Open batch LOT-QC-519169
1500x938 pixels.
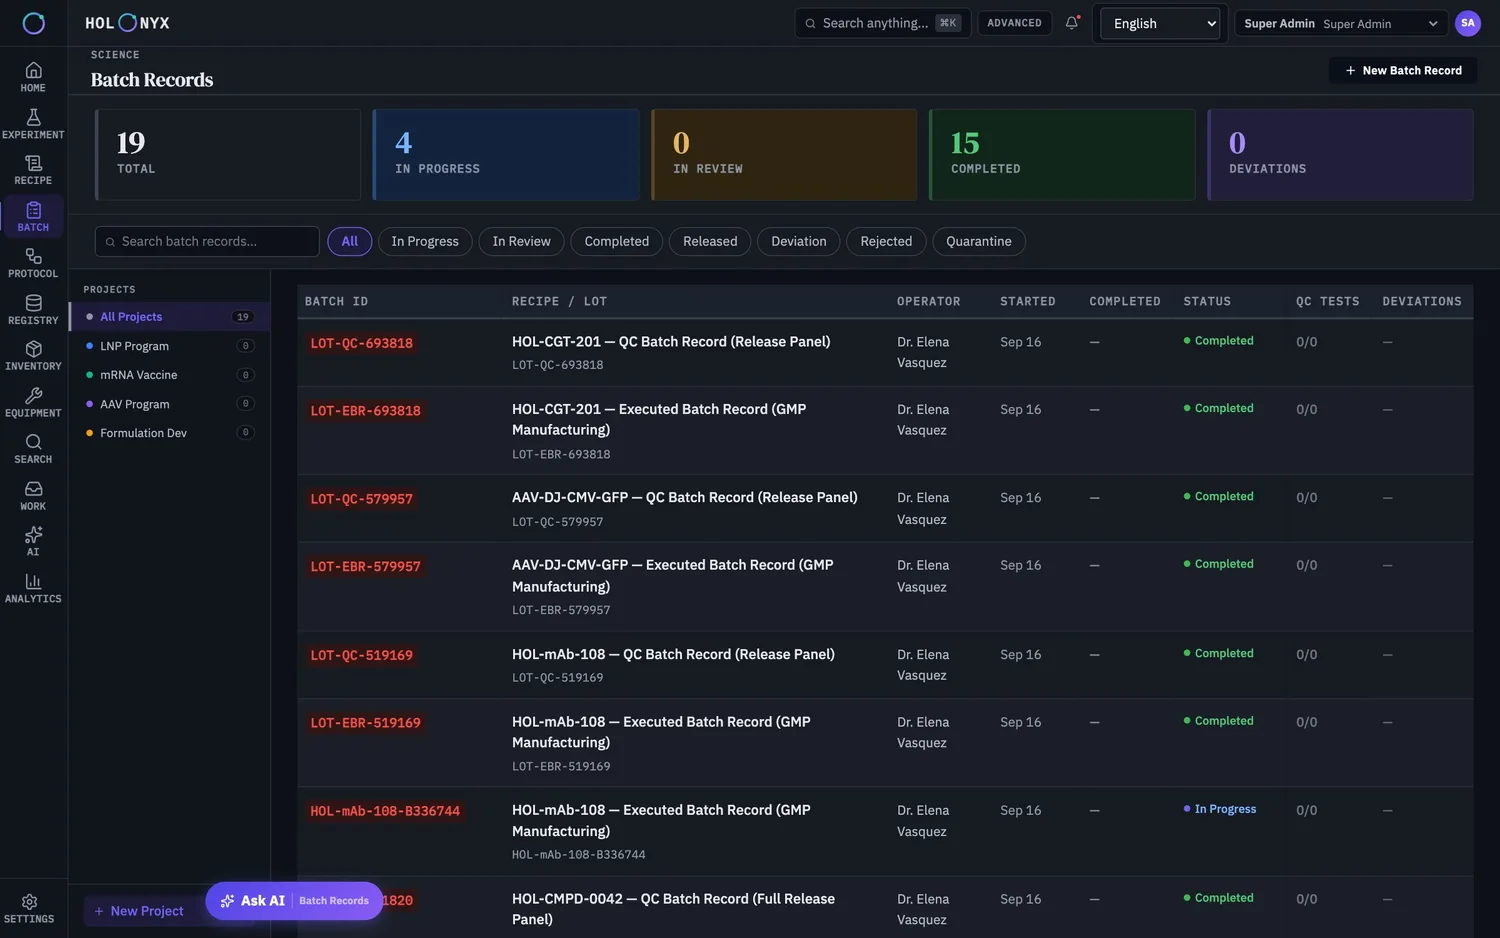click(362, 656)
